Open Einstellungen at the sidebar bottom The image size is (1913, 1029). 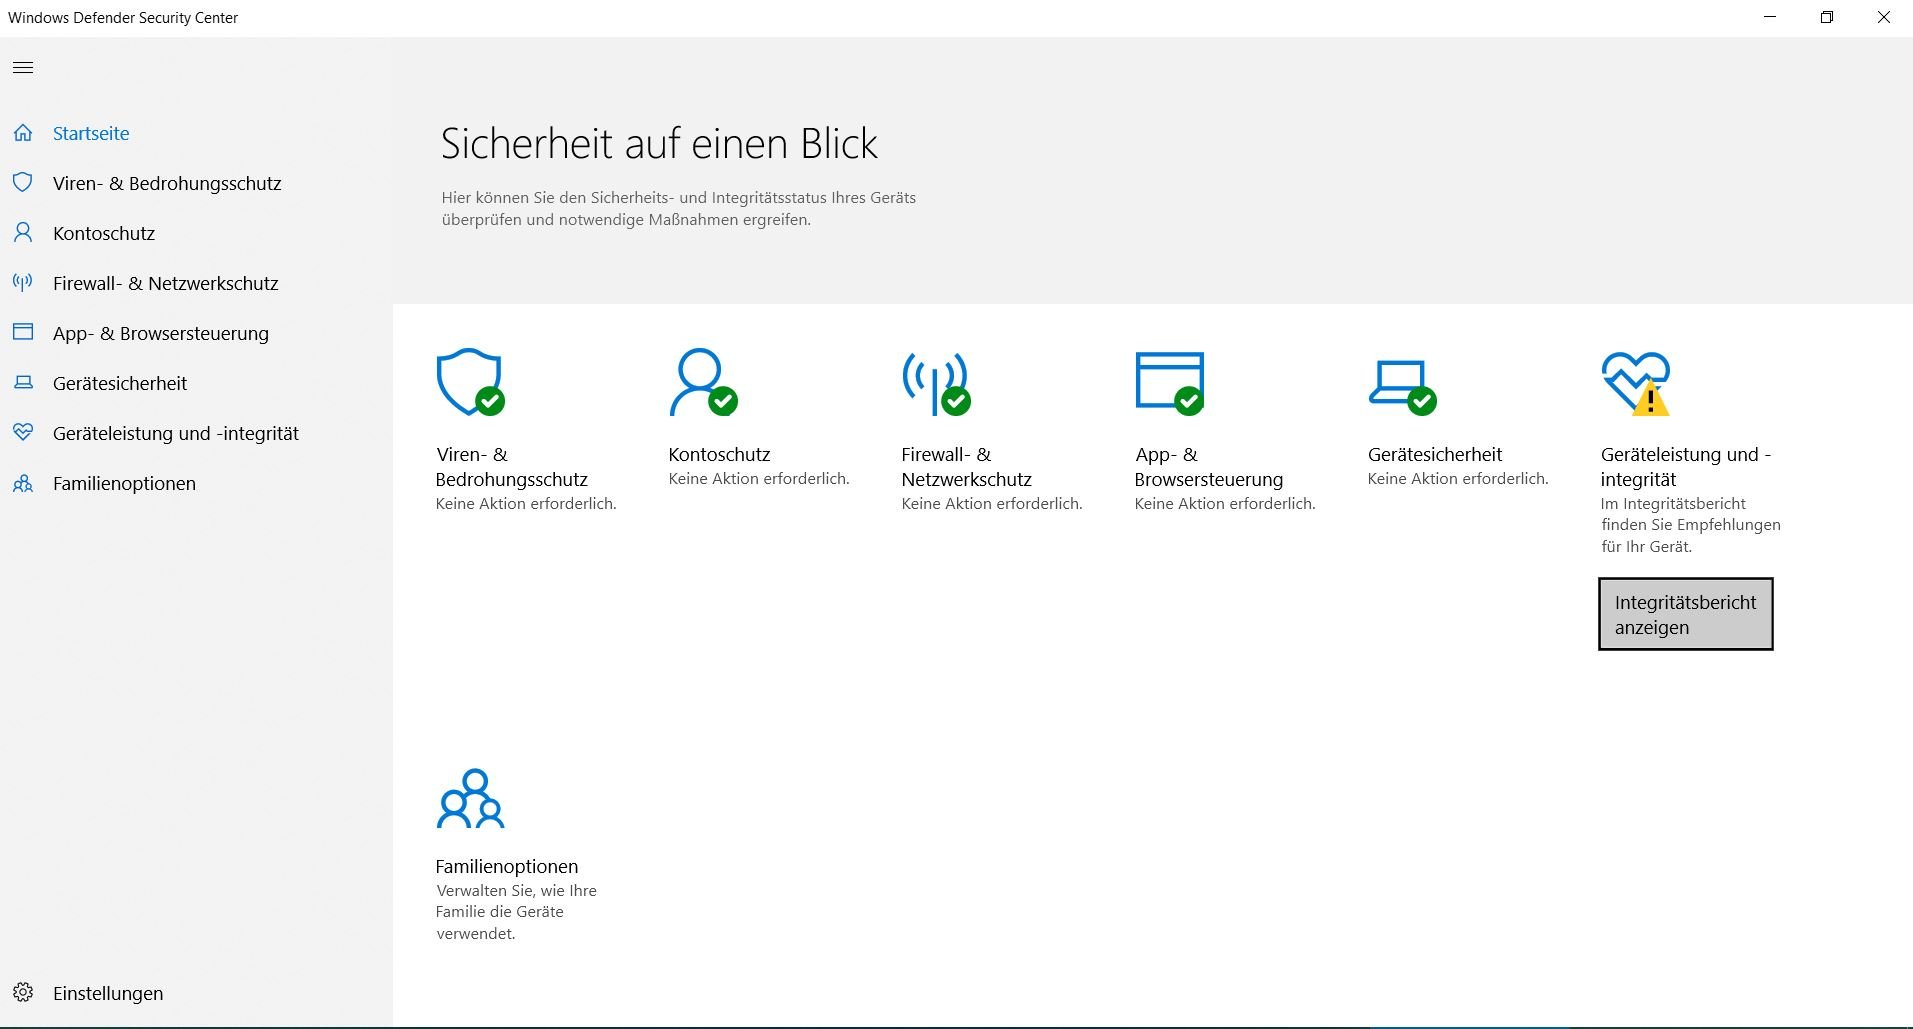click(108, 993)
